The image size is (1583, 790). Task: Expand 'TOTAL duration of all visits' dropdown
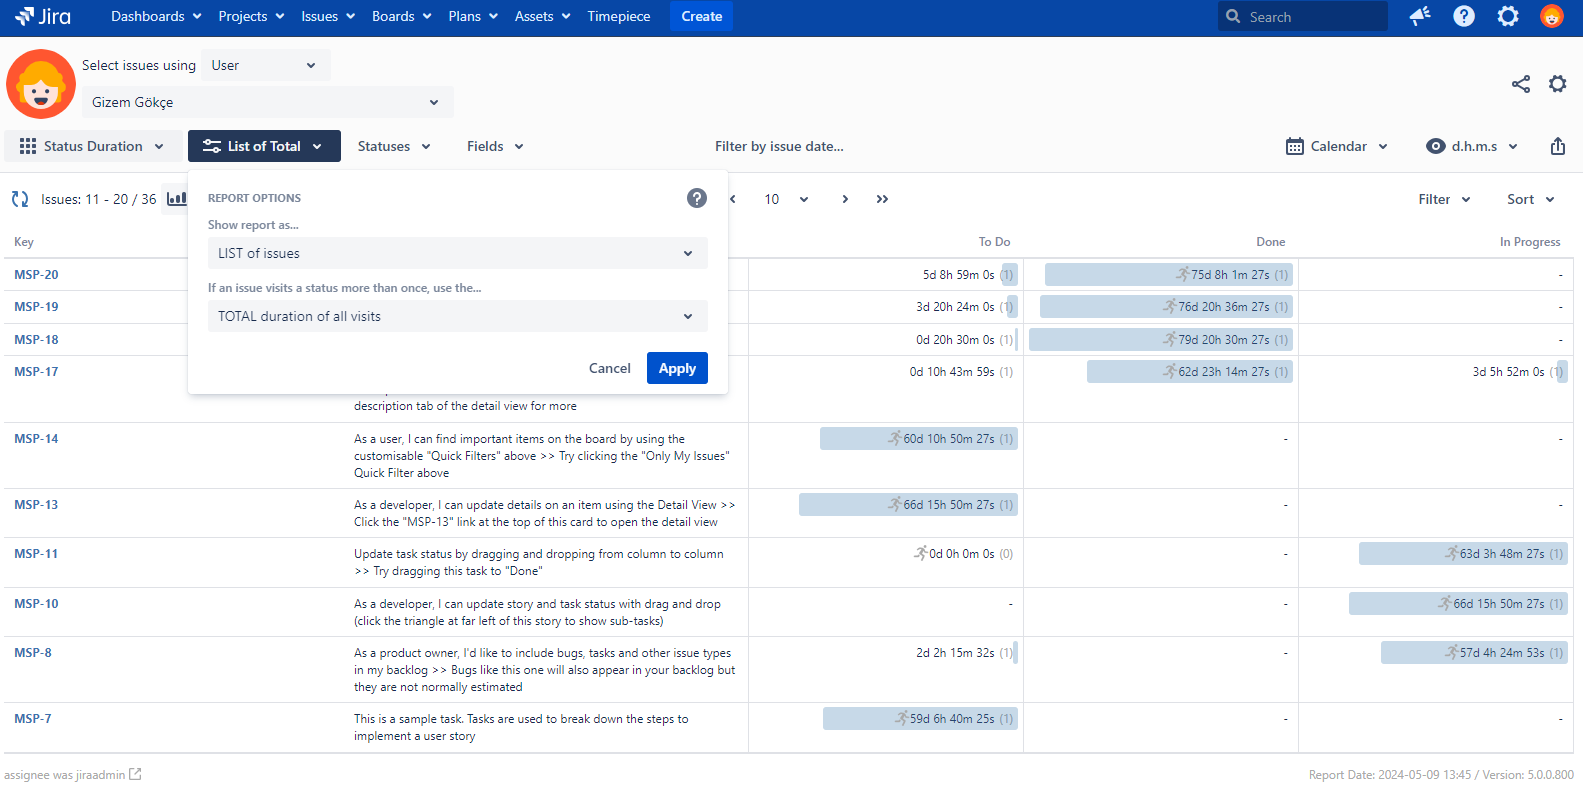pos(457,316)
